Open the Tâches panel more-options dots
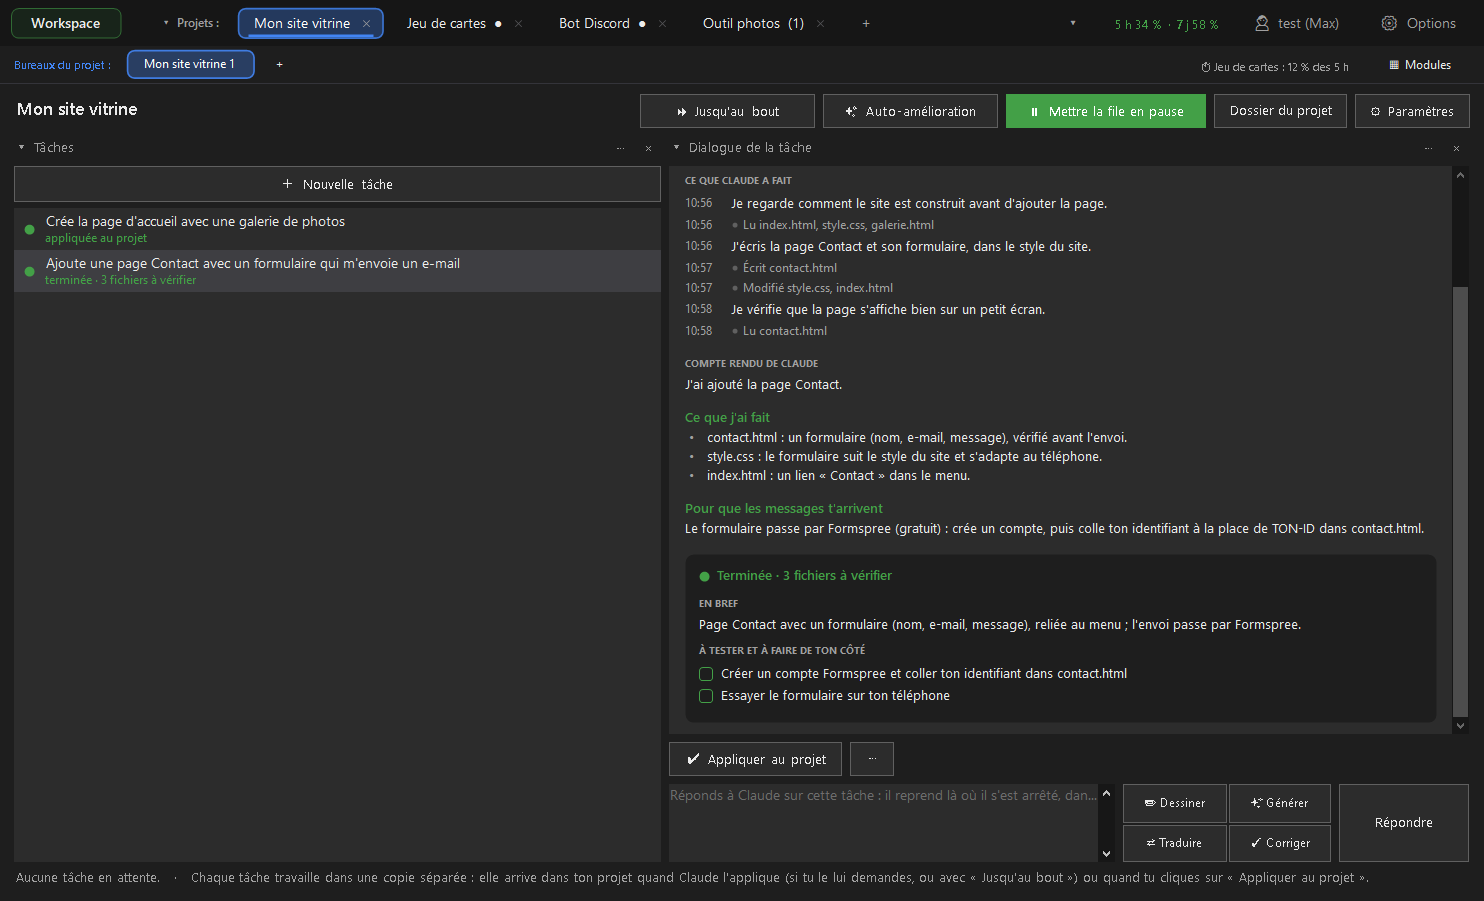 click(620, 148)
